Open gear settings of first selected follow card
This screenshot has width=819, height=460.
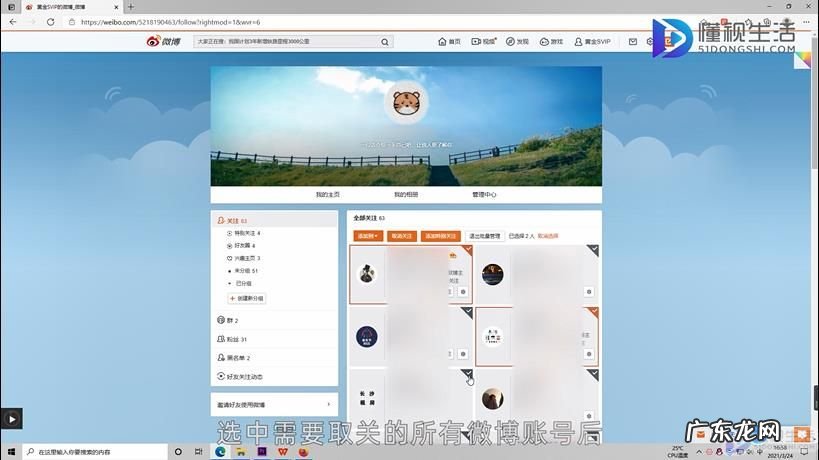click(463, 292)
